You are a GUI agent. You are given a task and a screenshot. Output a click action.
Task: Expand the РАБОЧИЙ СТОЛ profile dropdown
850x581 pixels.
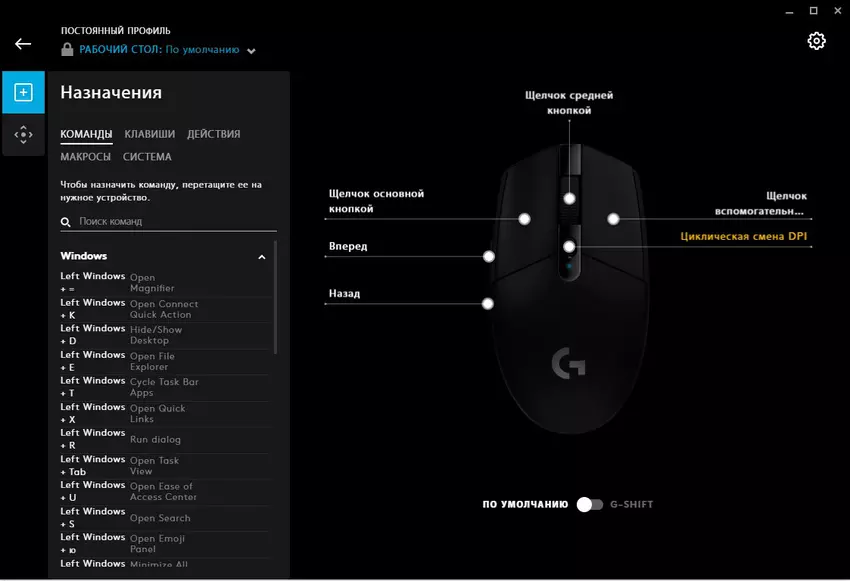(x=251, y=50)
